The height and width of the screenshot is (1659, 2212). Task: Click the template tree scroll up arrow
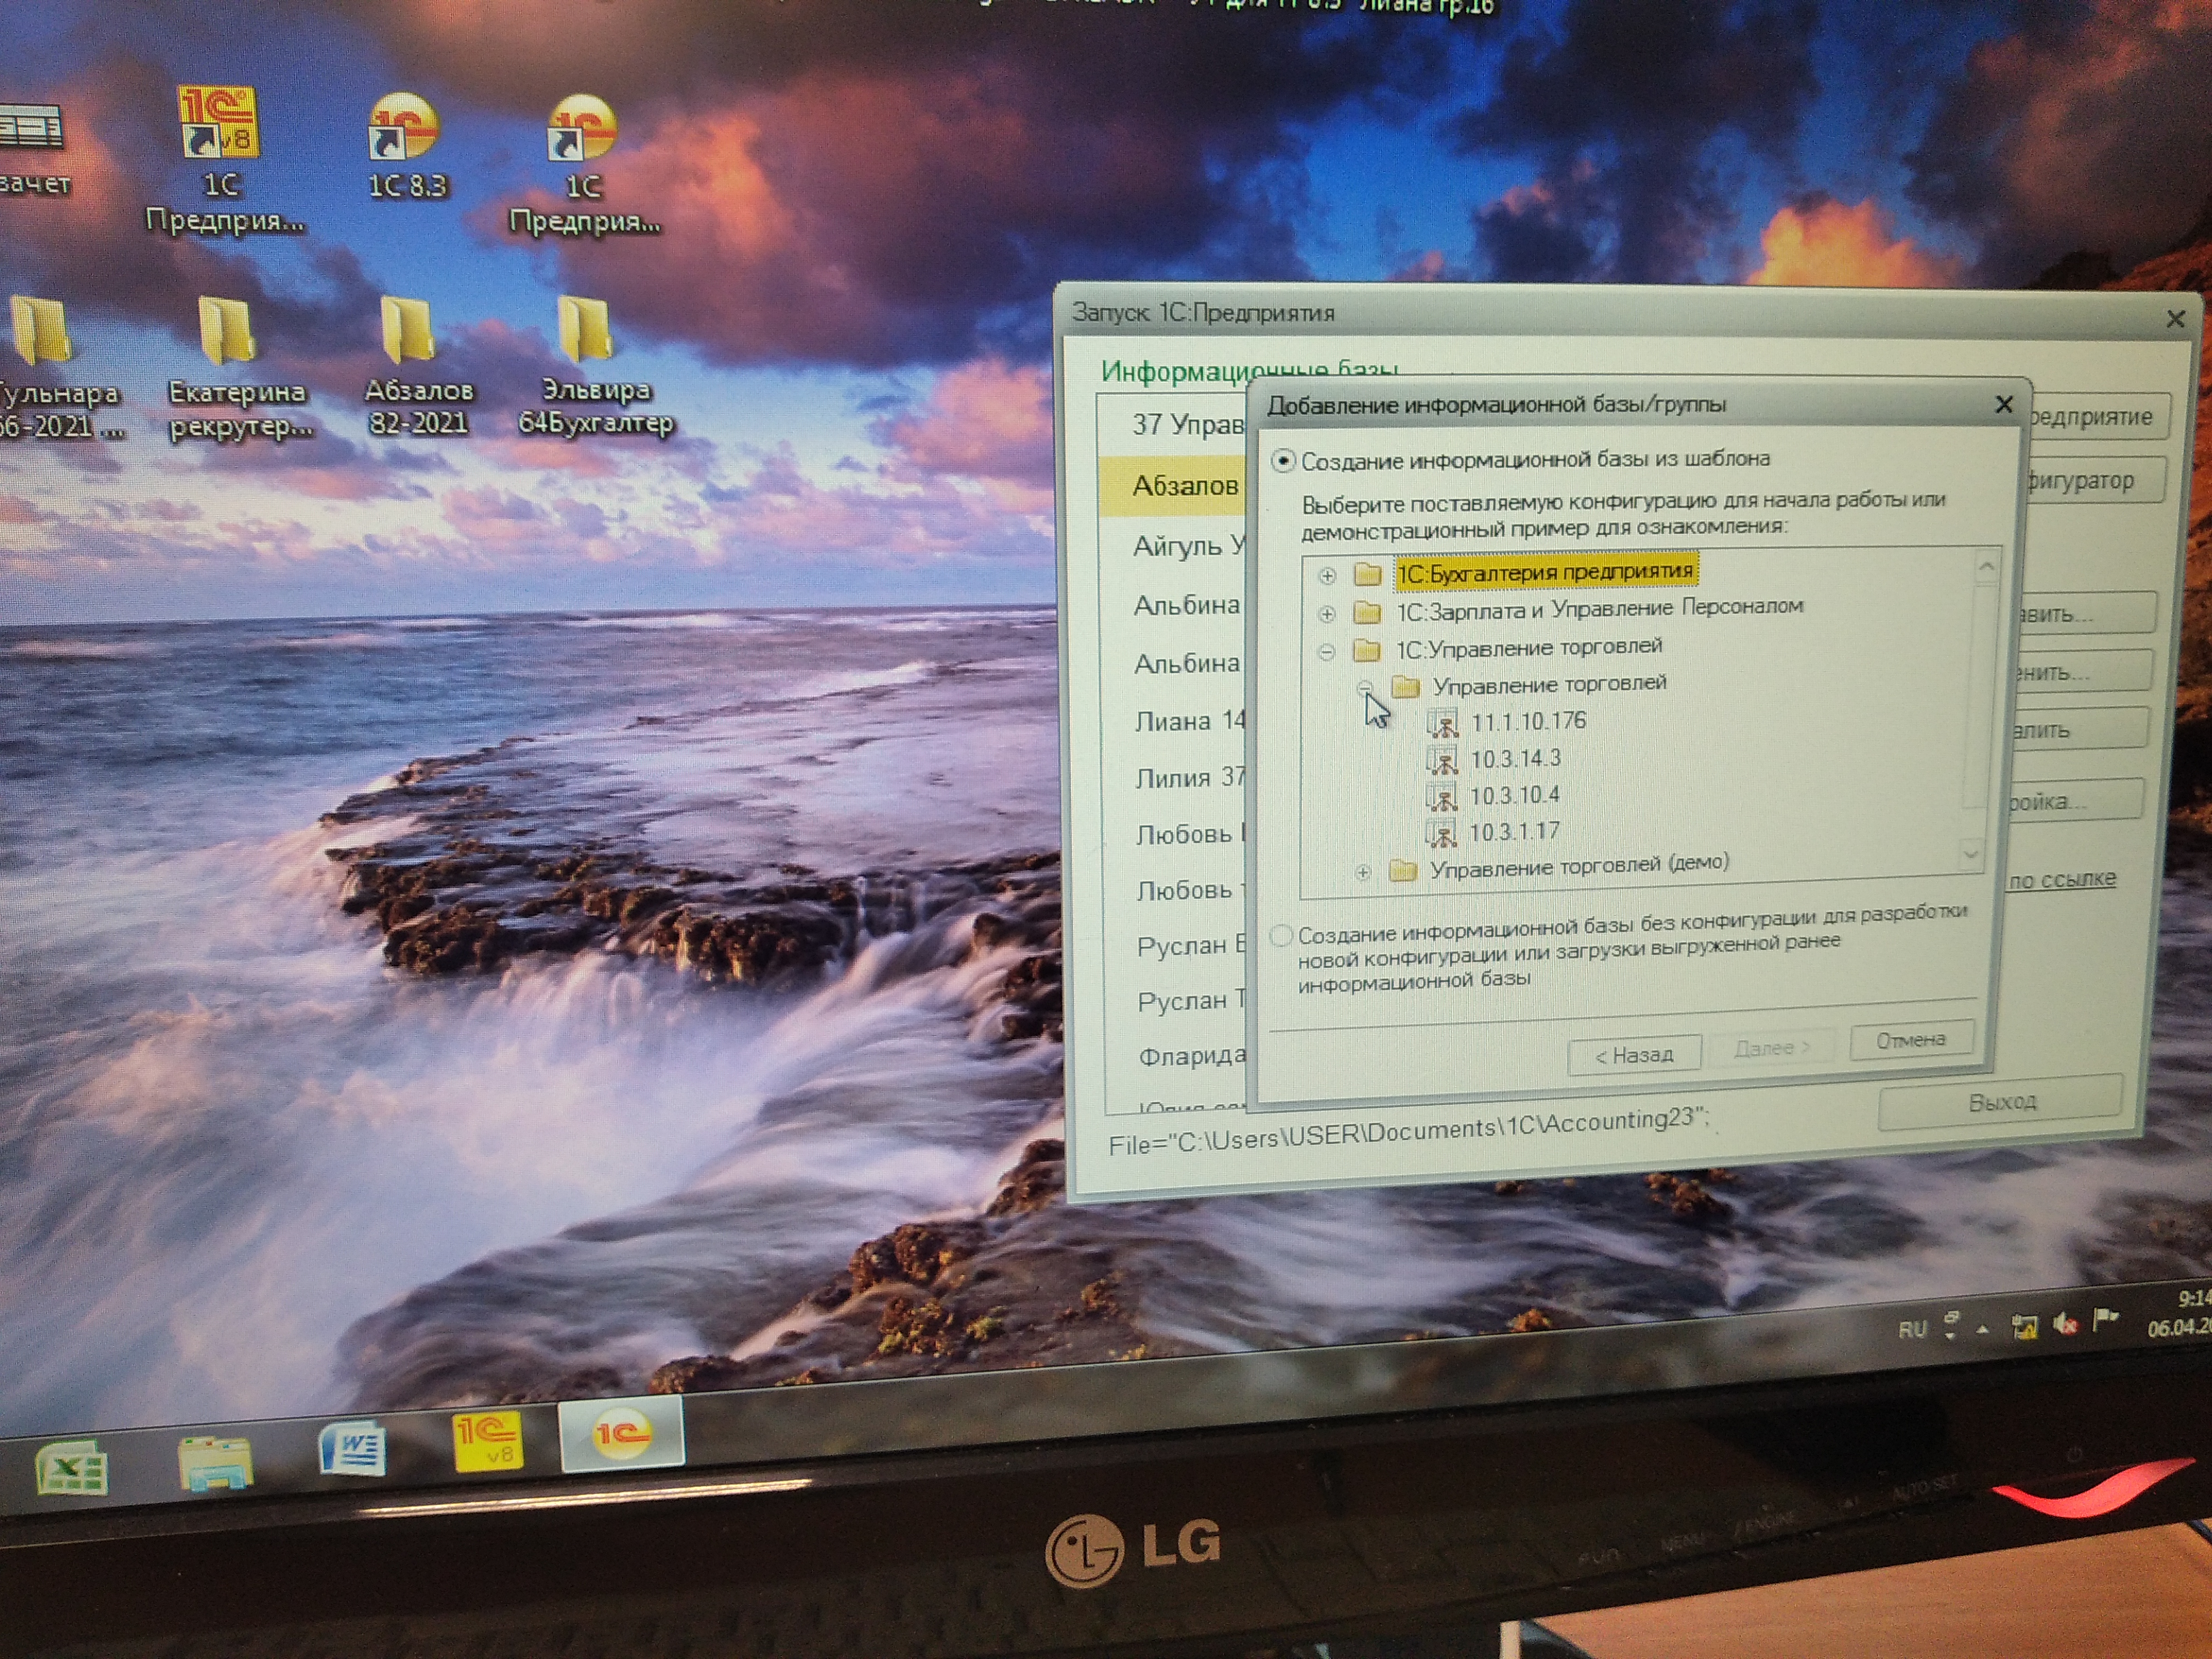1986,568
